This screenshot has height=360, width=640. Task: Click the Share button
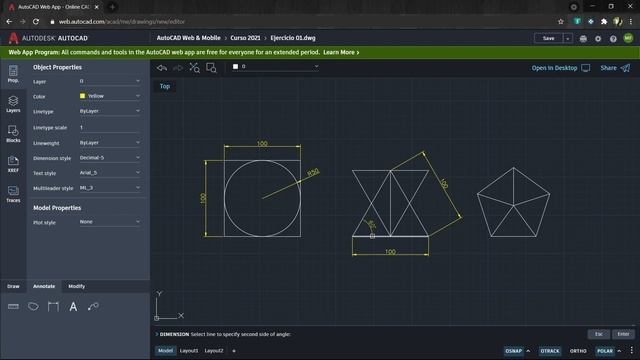point(615,68)
